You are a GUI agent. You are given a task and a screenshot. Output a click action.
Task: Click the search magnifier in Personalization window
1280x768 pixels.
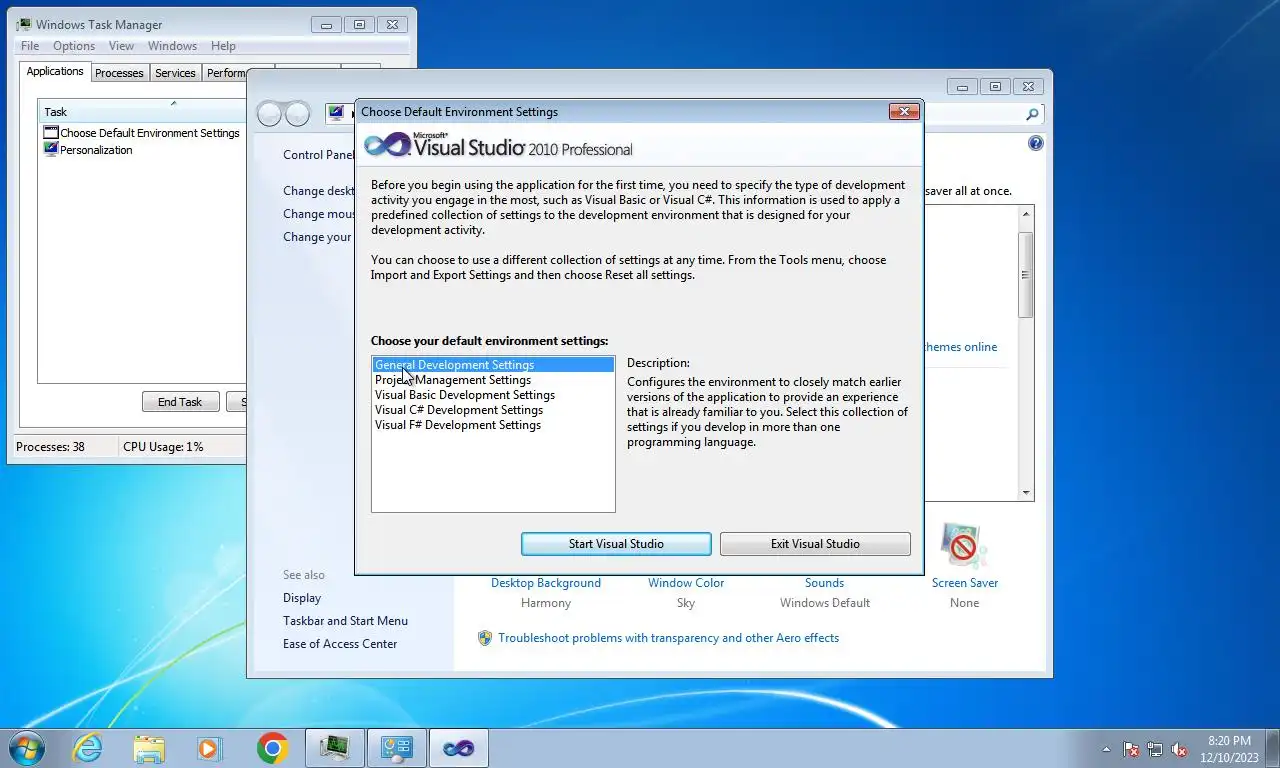click(1032, 114)
